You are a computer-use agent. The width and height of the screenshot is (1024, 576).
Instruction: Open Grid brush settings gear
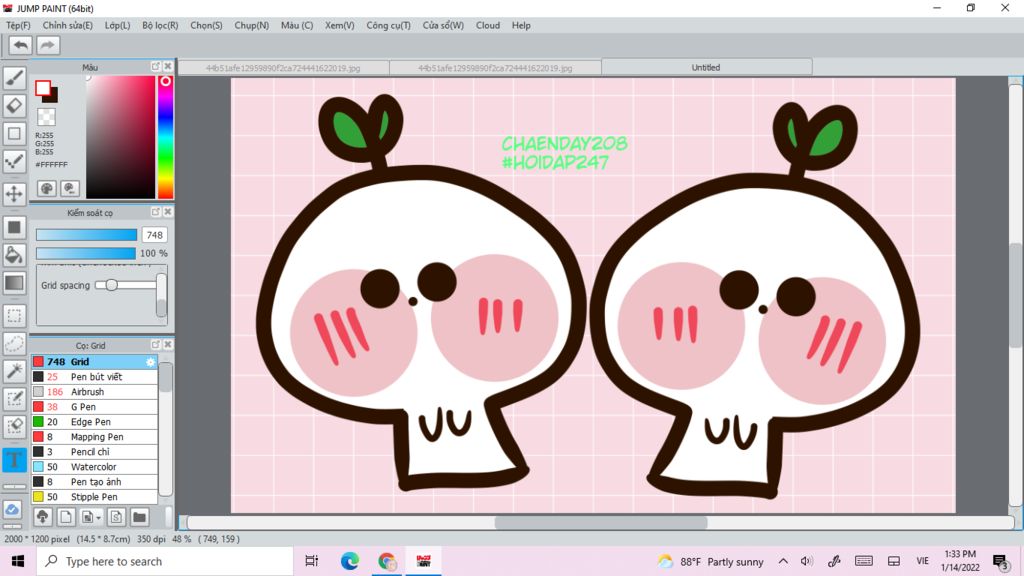(x=151, y=362)
